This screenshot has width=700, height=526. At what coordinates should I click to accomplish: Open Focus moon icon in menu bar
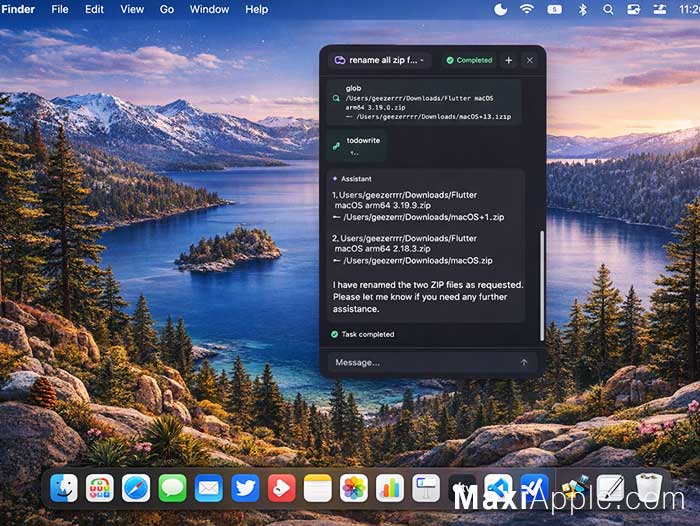pyautogui.click(x=500, y=9)
